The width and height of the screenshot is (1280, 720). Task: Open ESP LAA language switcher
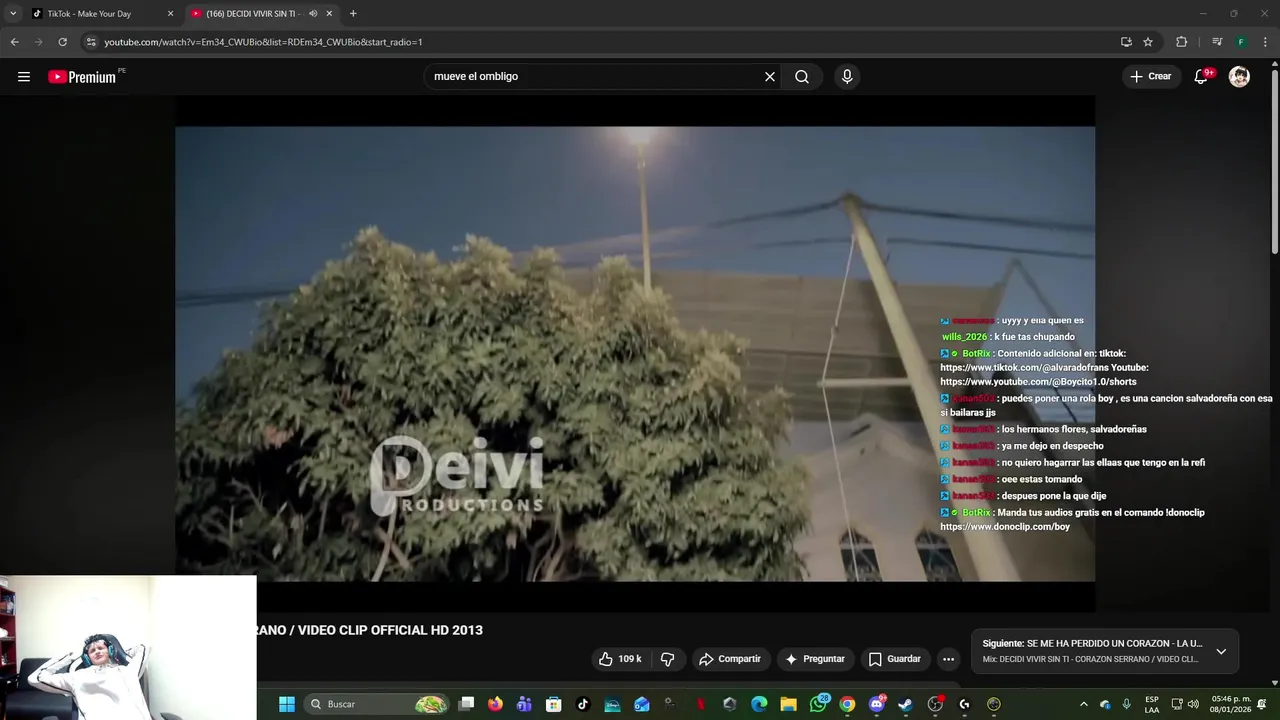pyautogui.click(x=1152, y=704)
